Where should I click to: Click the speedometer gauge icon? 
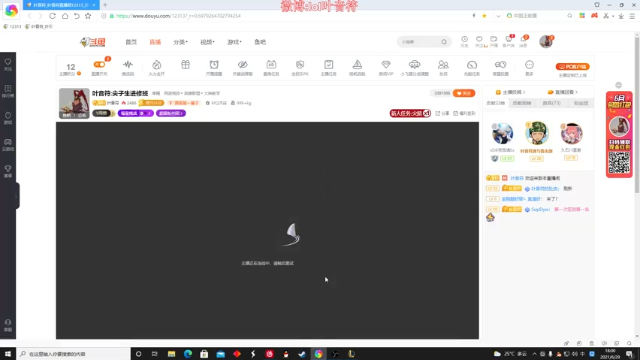click(472, 64)
